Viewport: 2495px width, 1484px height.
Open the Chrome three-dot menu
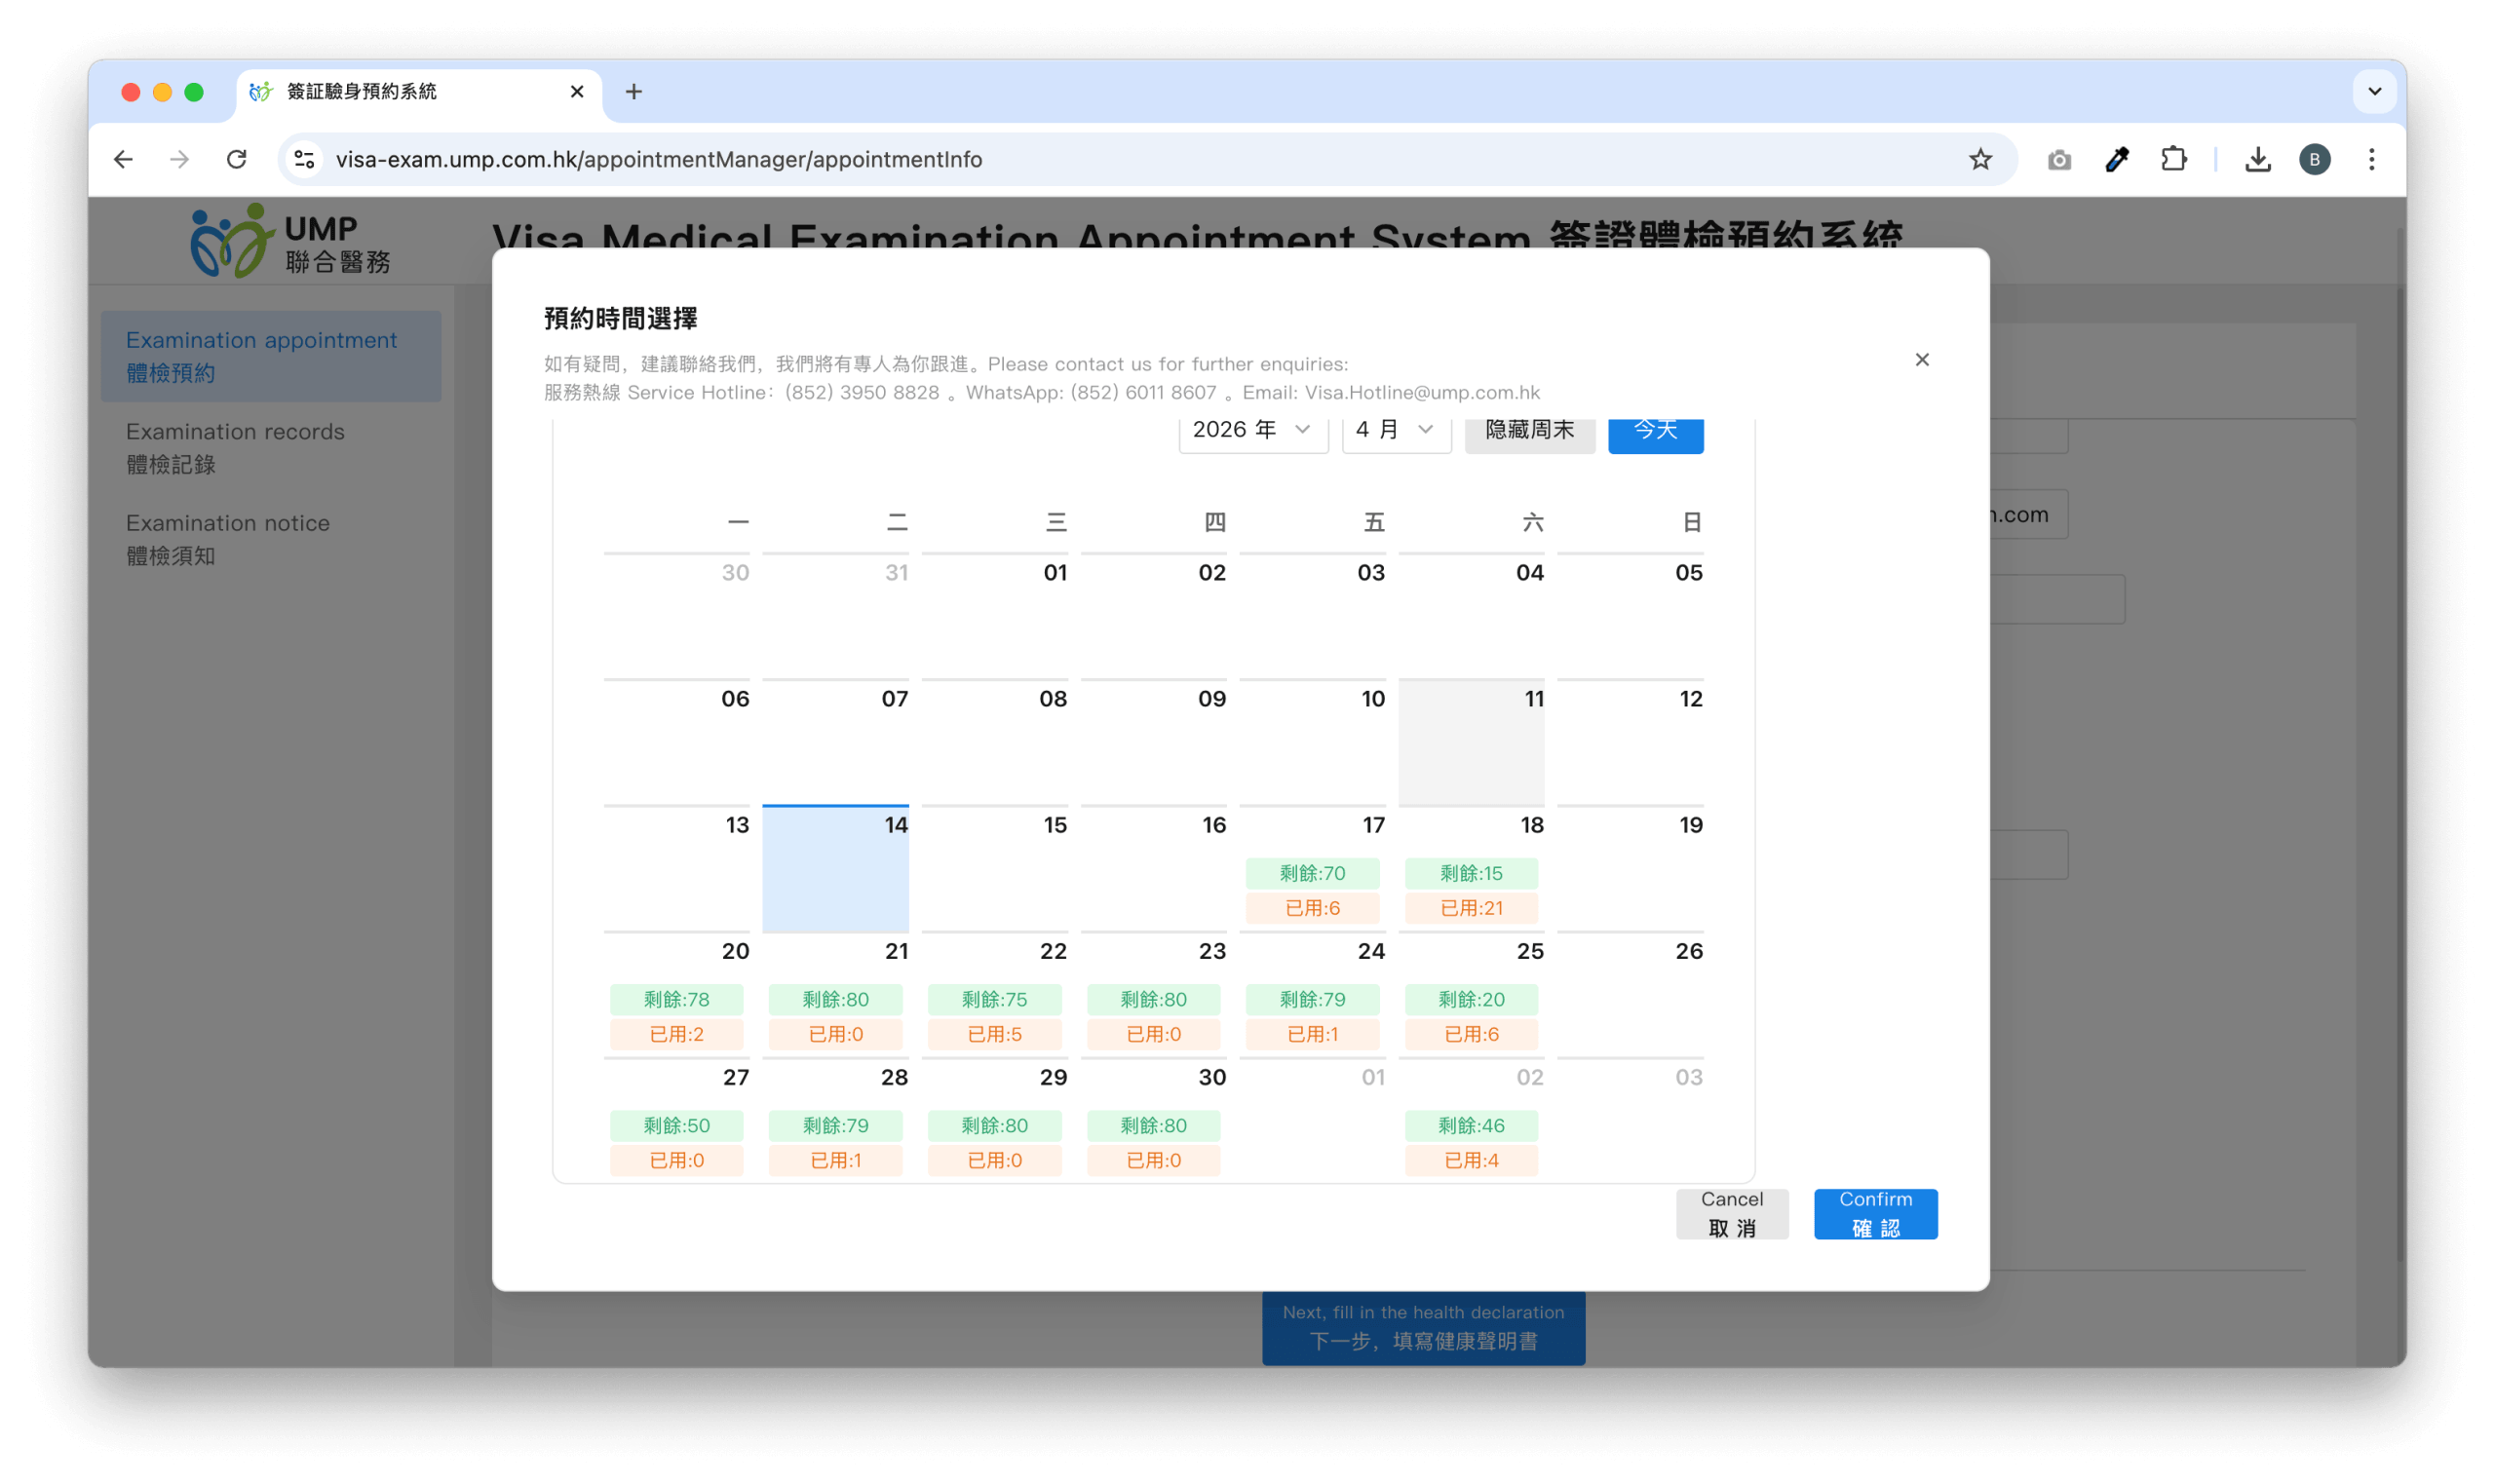(2371, 159)
